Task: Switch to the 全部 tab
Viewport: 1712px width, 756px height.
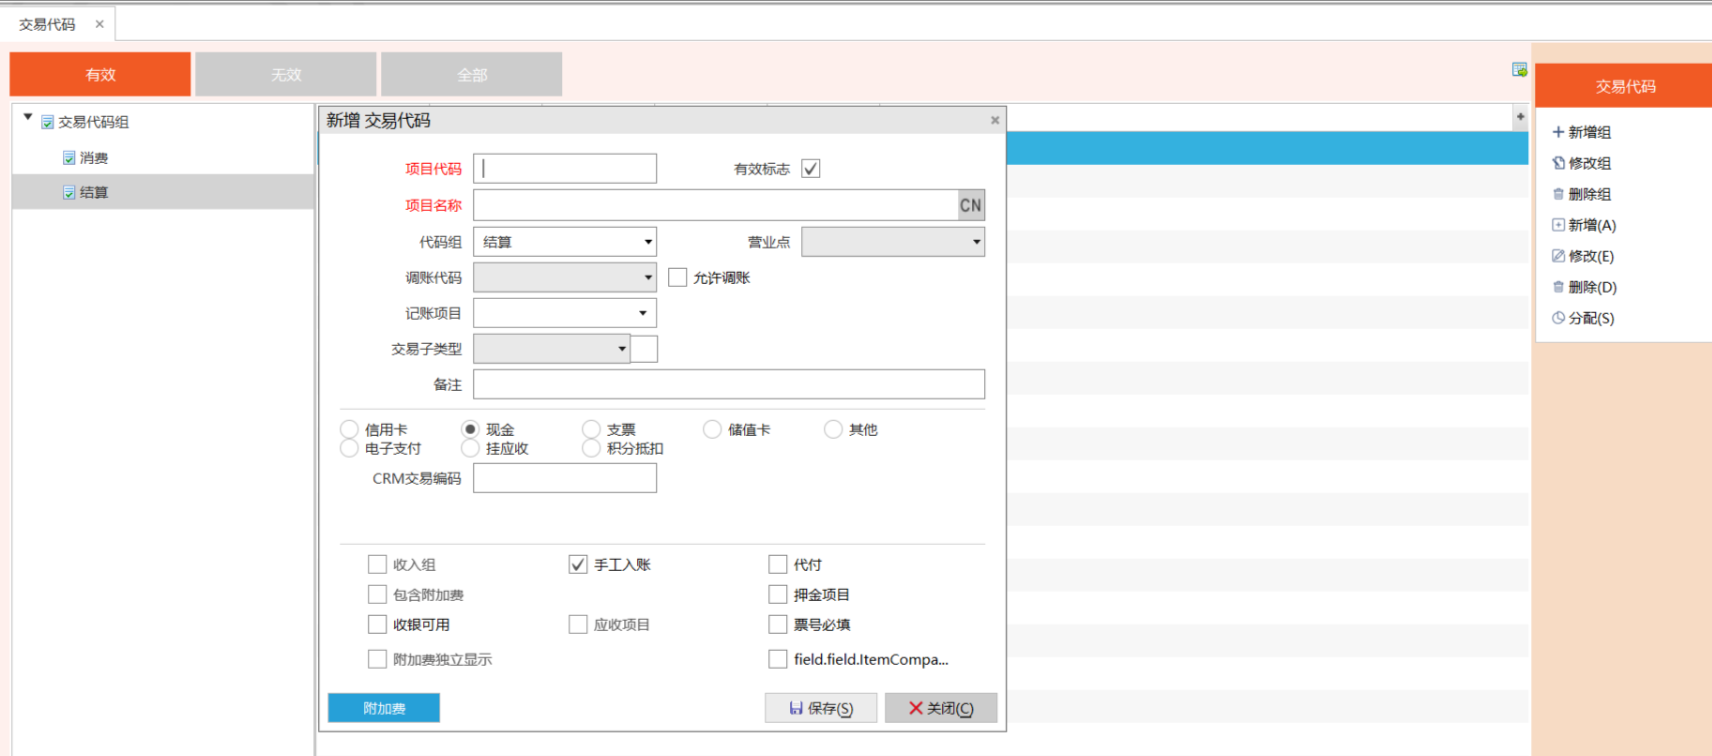Action: click(472, 75)
